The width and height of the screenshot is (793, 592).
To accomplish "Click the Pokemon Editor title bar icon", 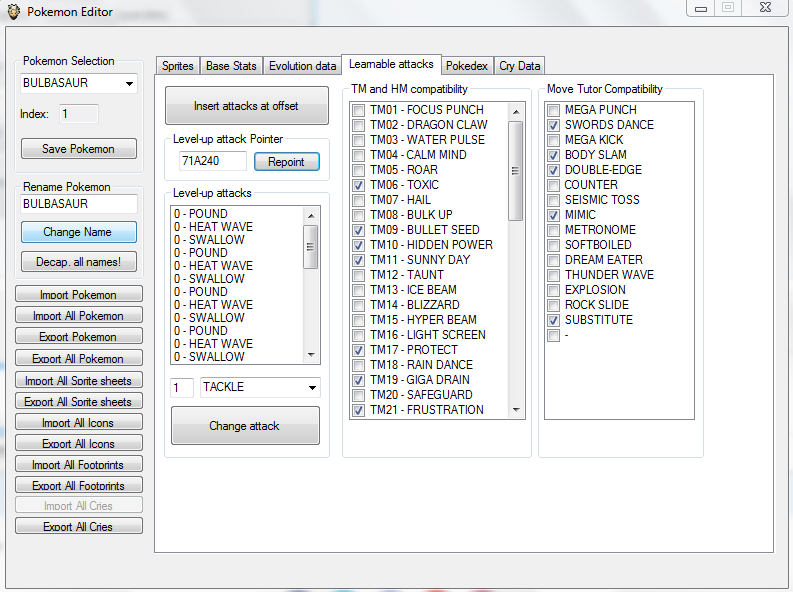I will point(13,12).
